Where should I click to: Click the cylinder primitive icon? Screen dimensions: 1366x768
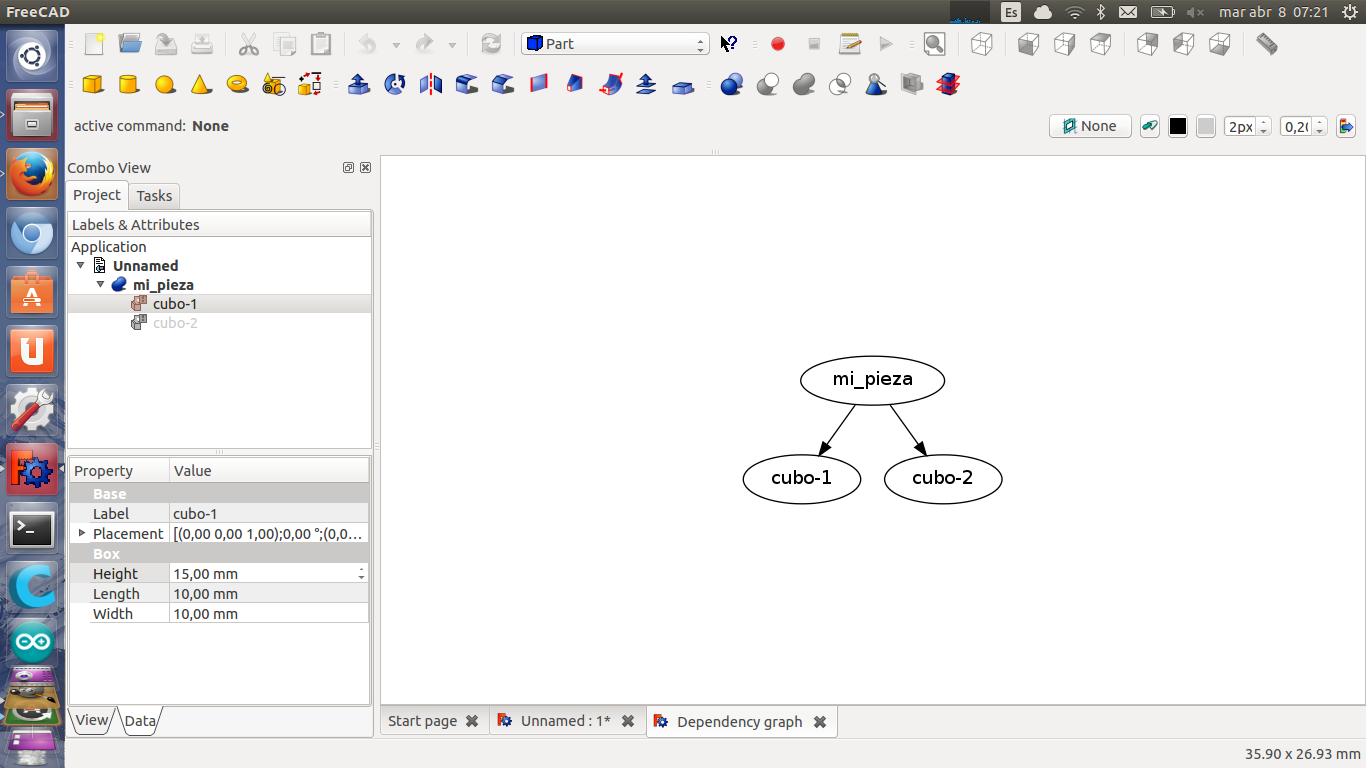(x=129, y=85)
